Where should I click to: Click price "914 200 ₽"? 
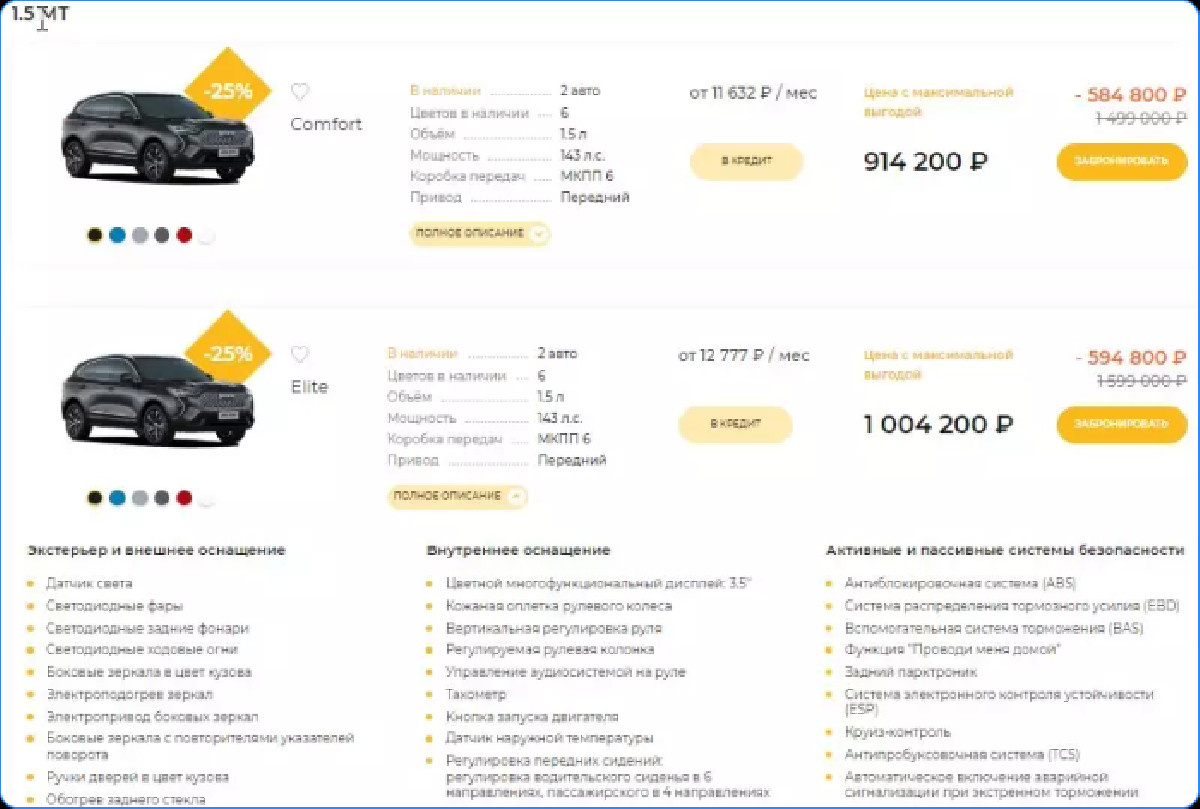tap(925, 161)
